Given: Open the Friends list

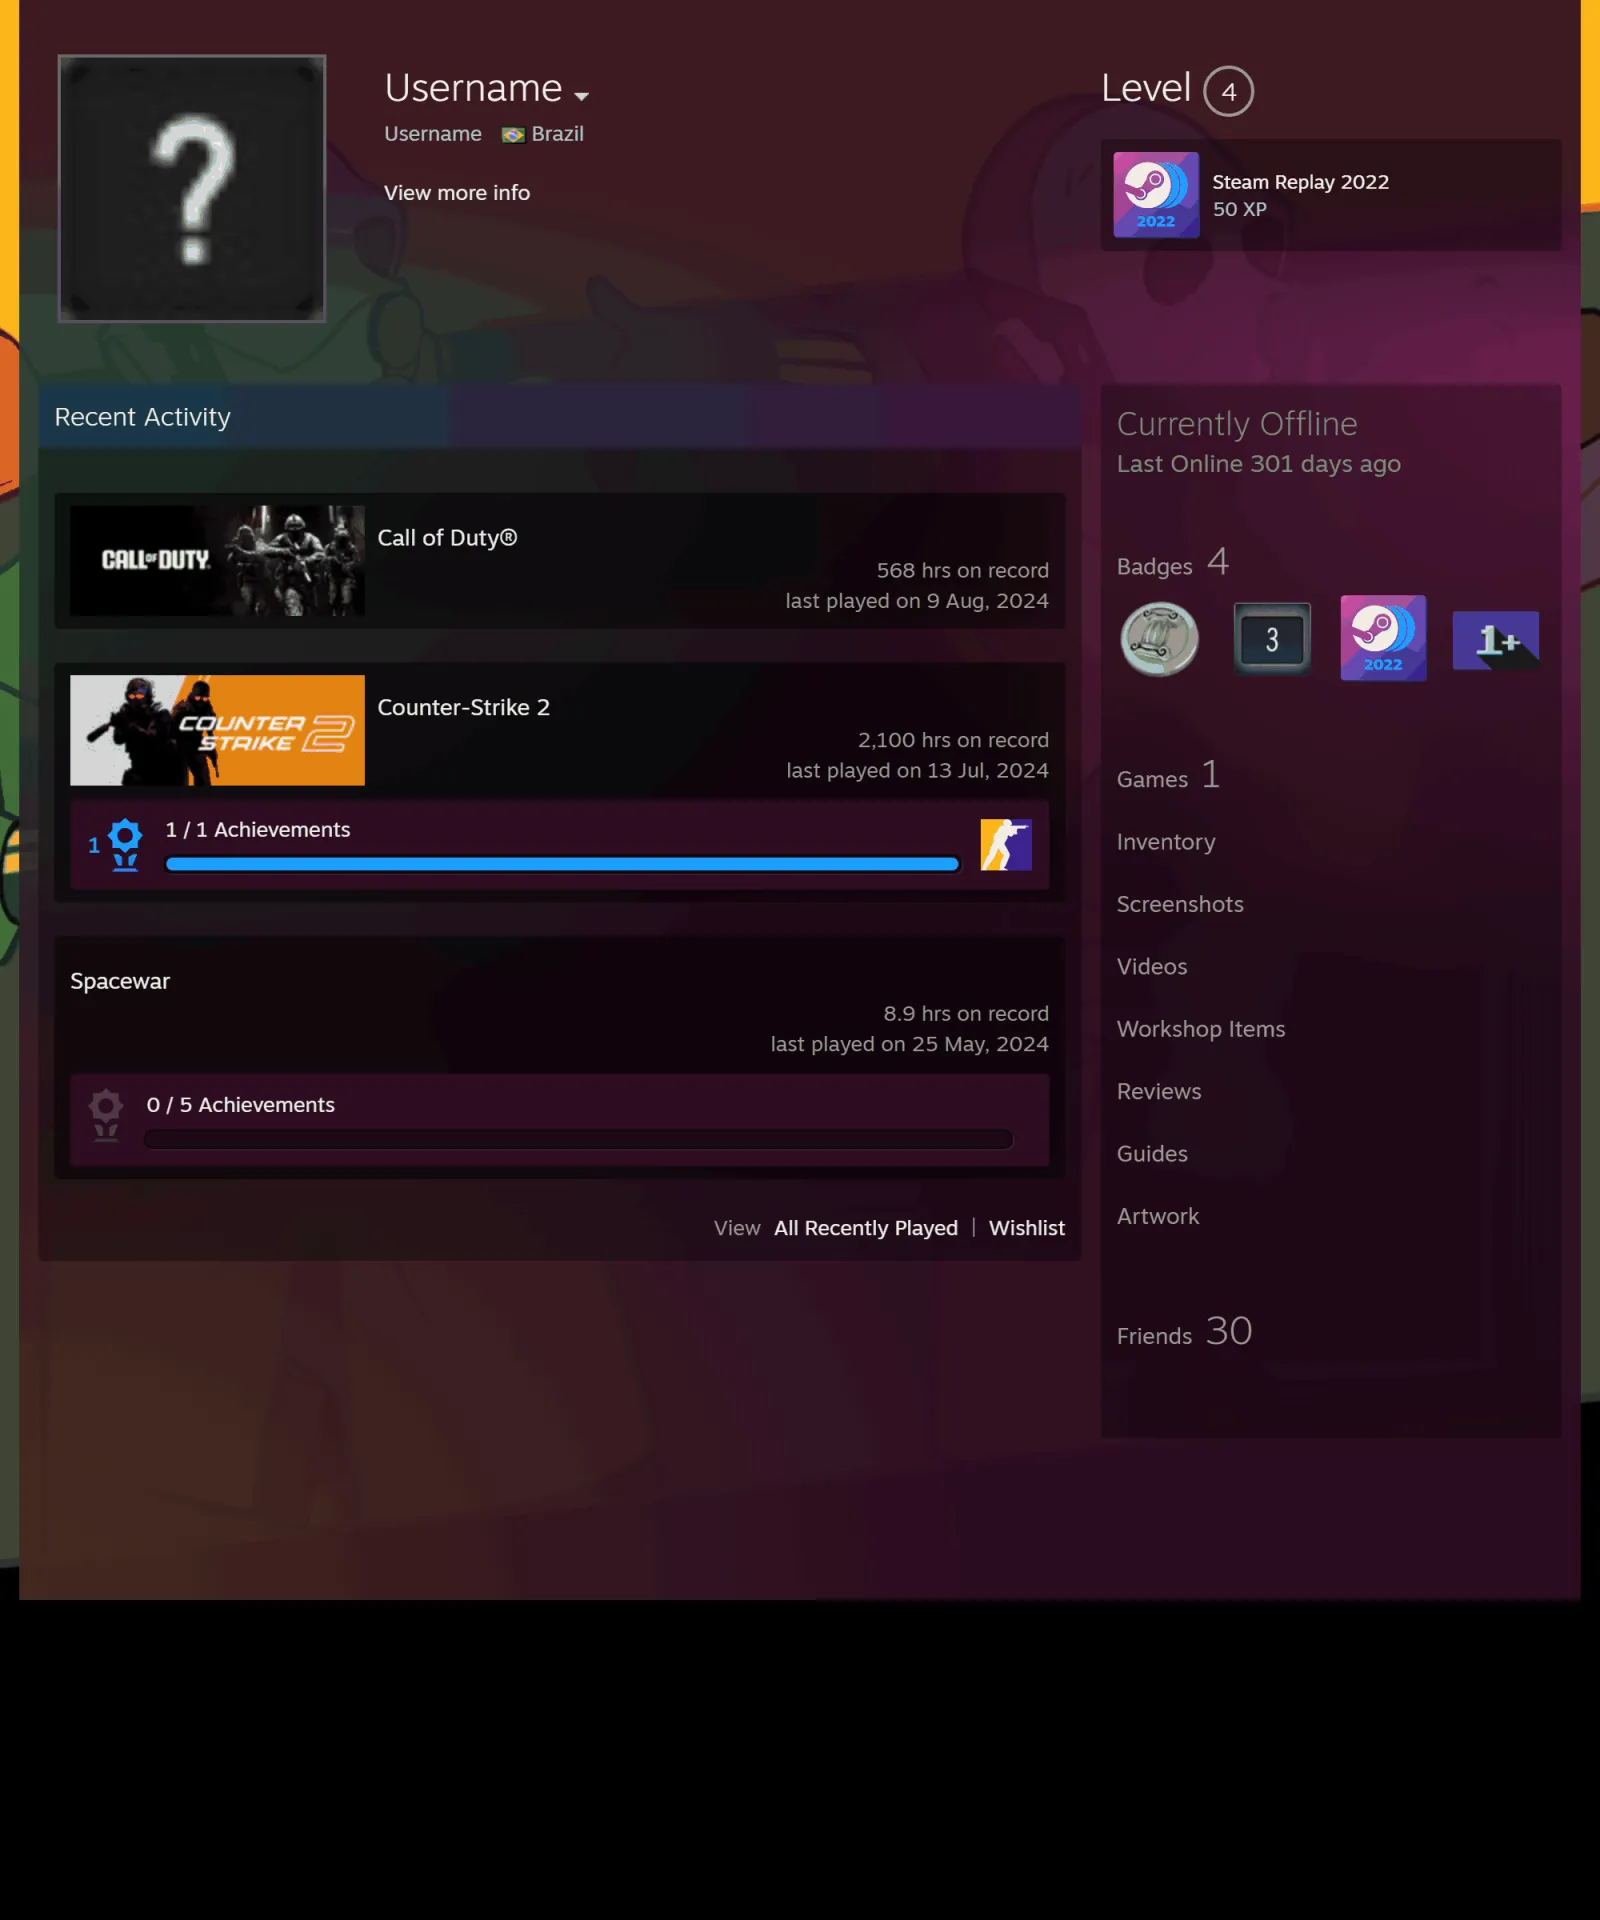Looking at the screenshot, I should pyautogui.click(x=1185, y=1332).
